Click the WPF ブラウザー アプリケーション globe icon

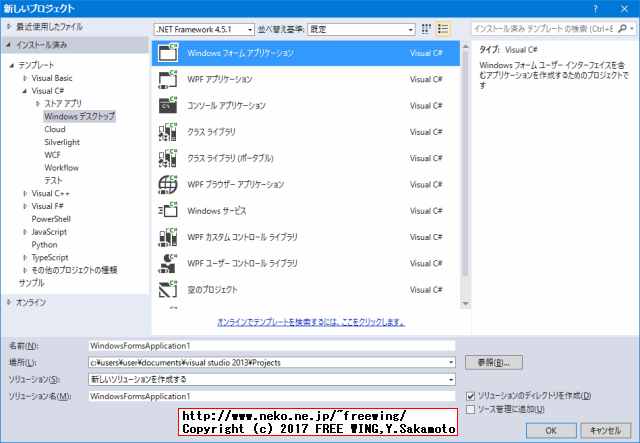pos(168,185)
